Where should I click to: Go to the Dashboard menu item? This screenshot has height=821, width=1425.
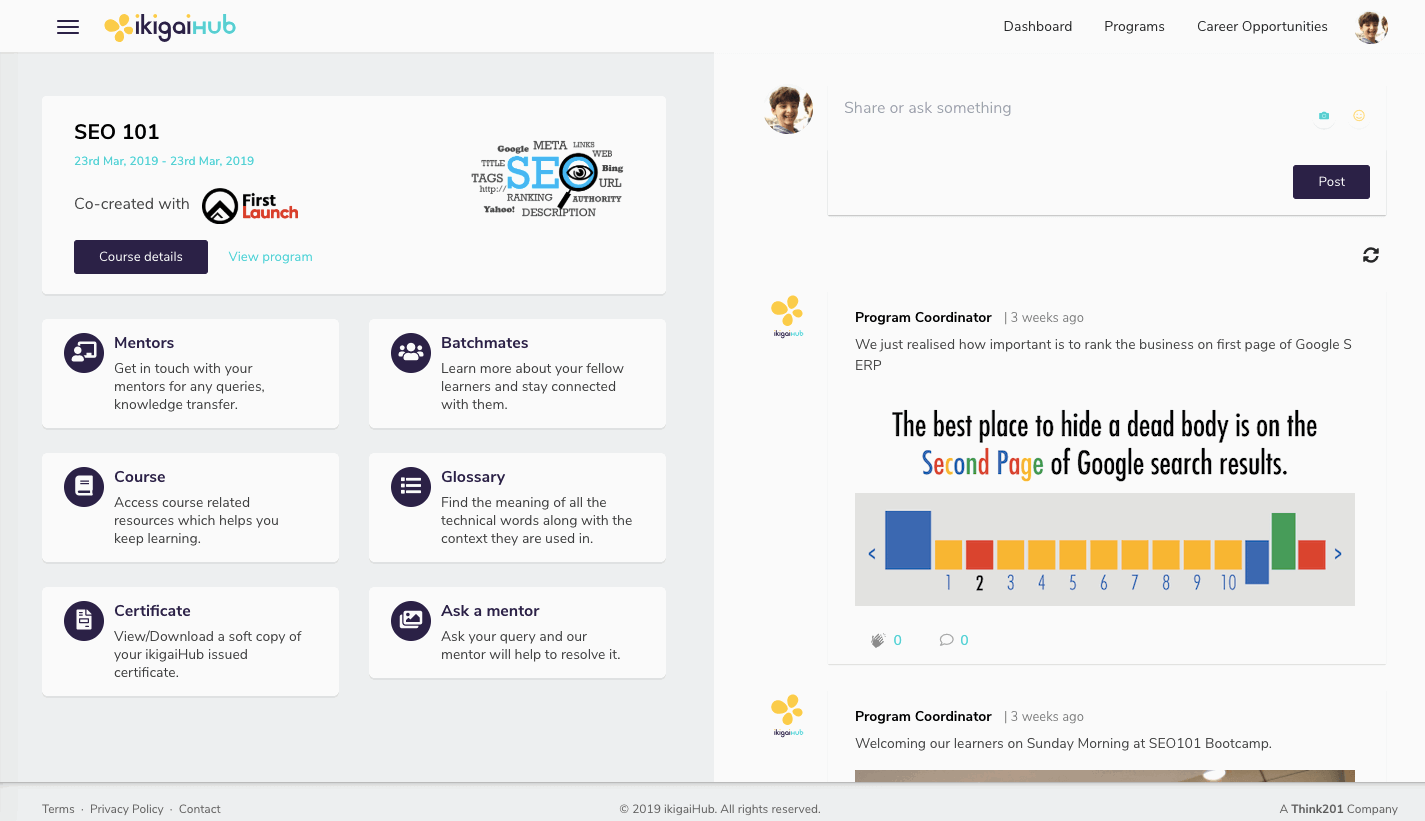1037,27
